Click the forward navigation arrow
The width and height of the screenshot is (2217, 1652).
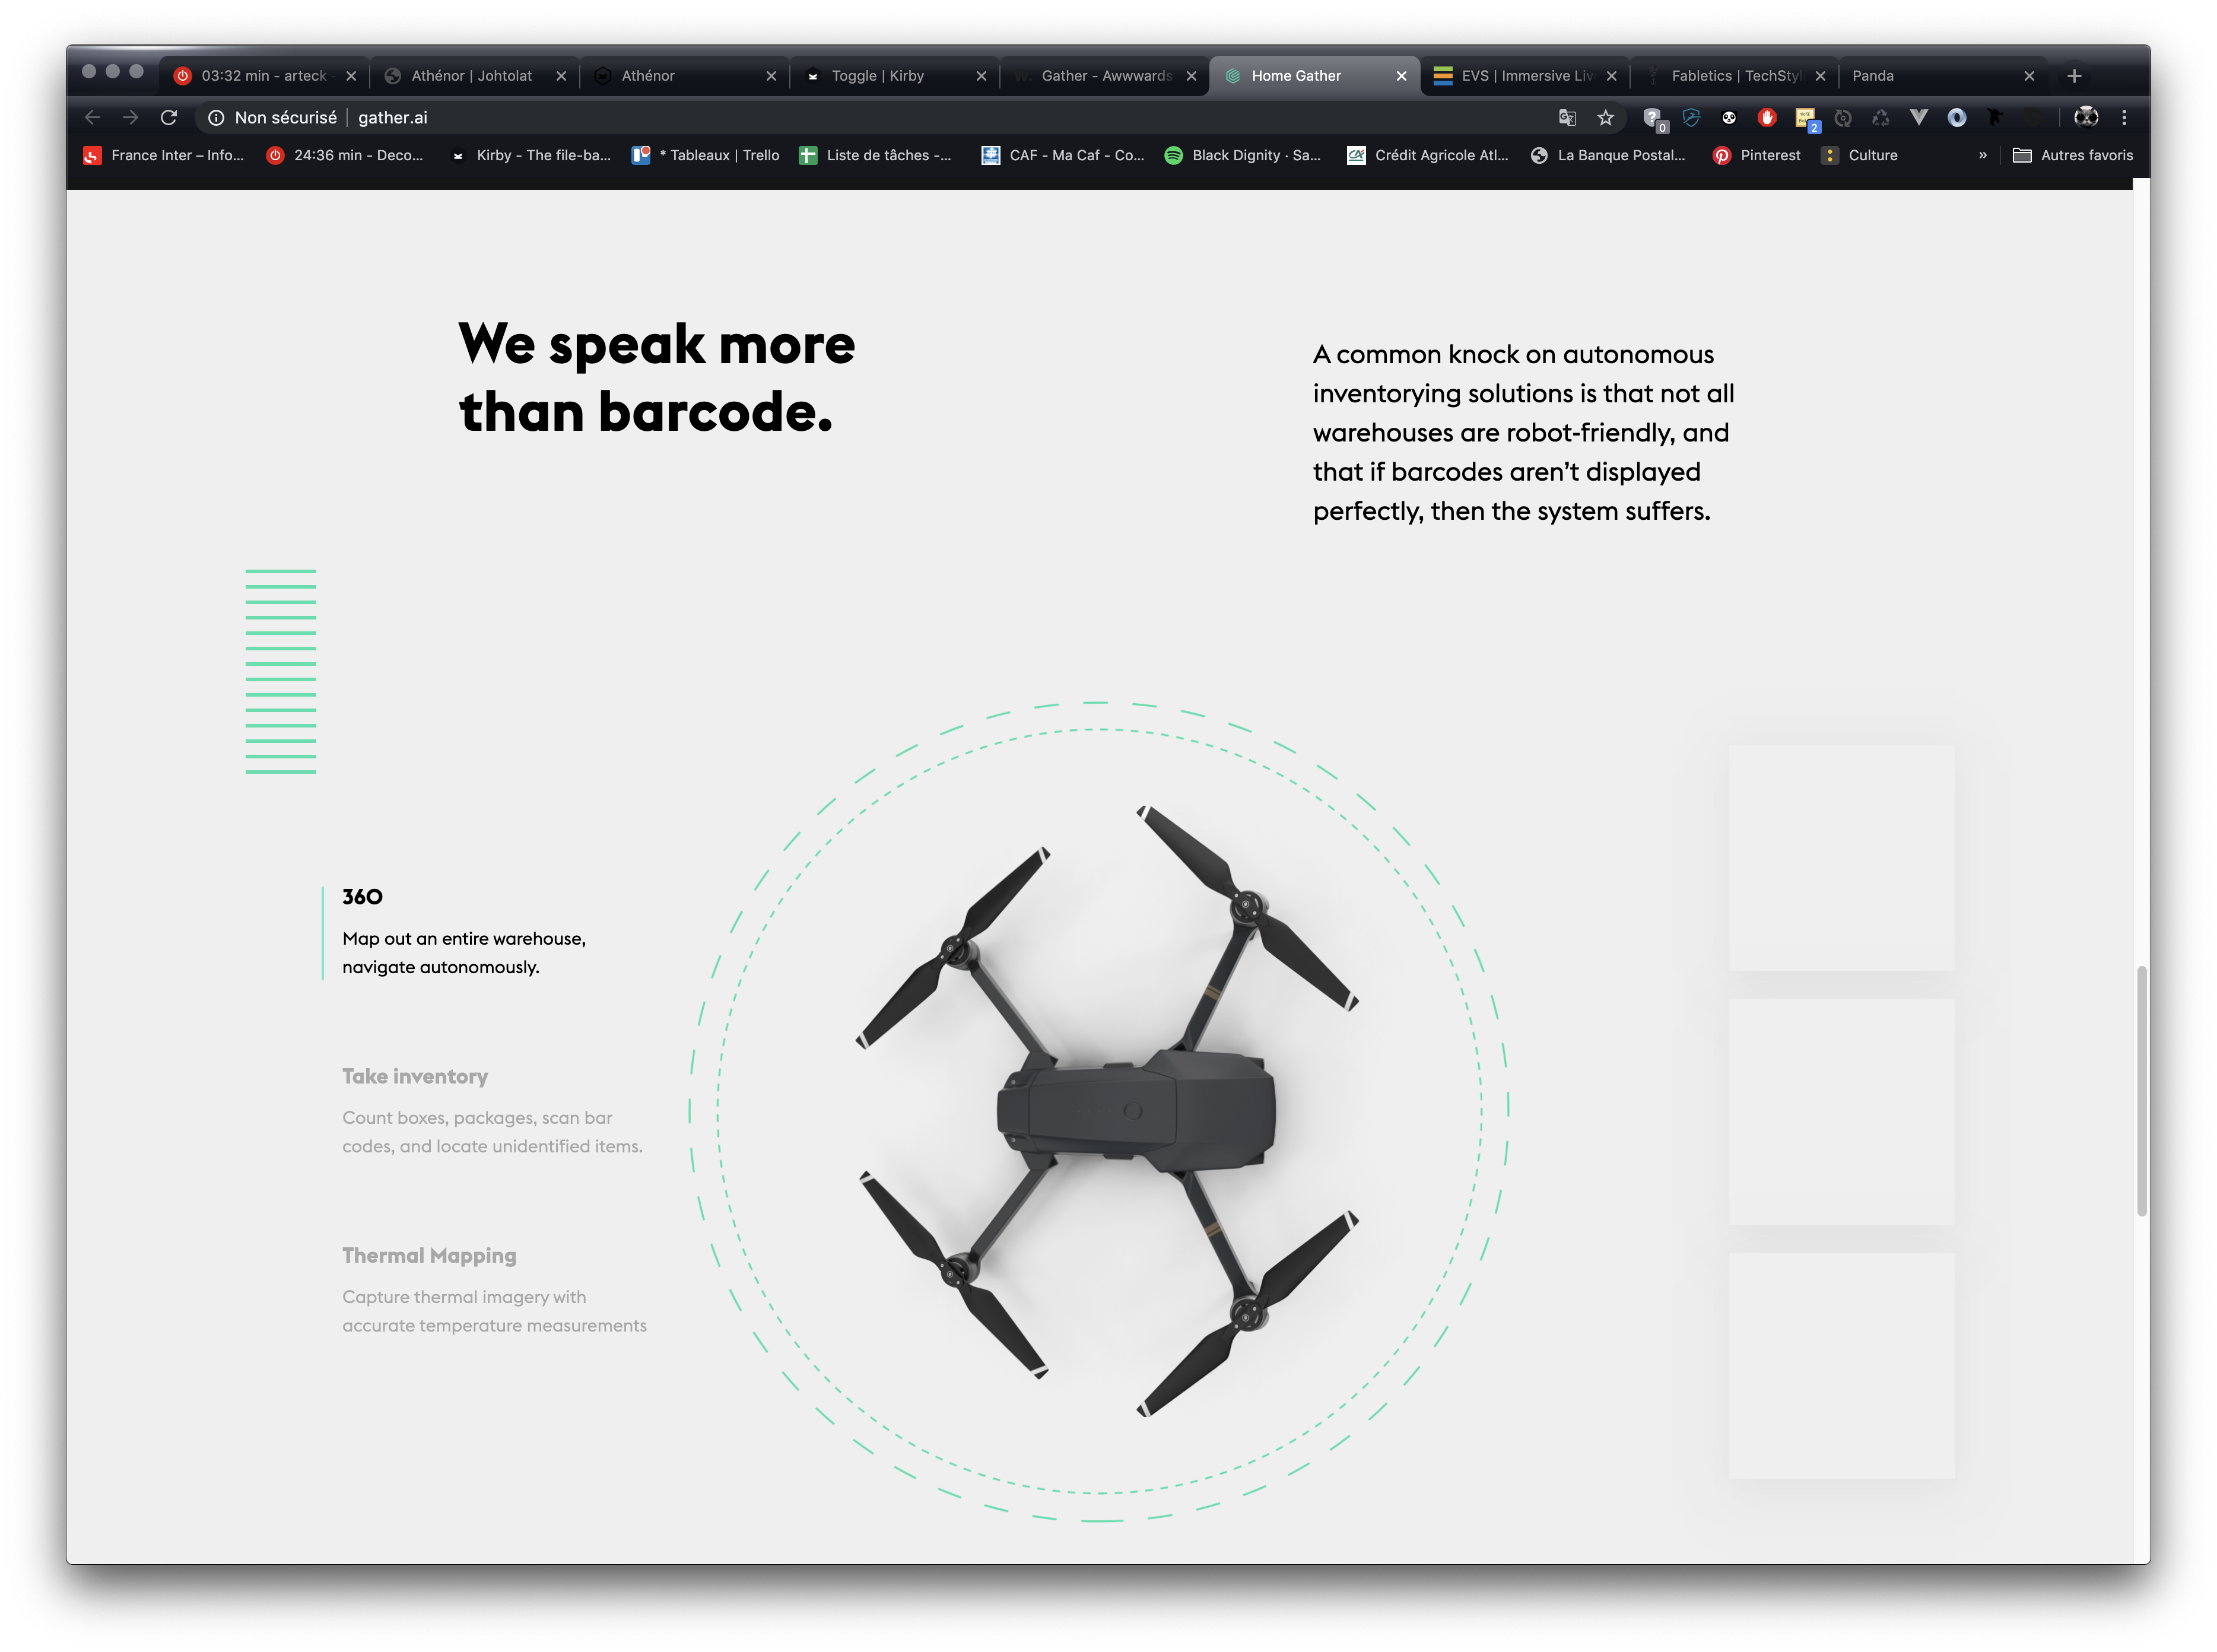point(131,117)
